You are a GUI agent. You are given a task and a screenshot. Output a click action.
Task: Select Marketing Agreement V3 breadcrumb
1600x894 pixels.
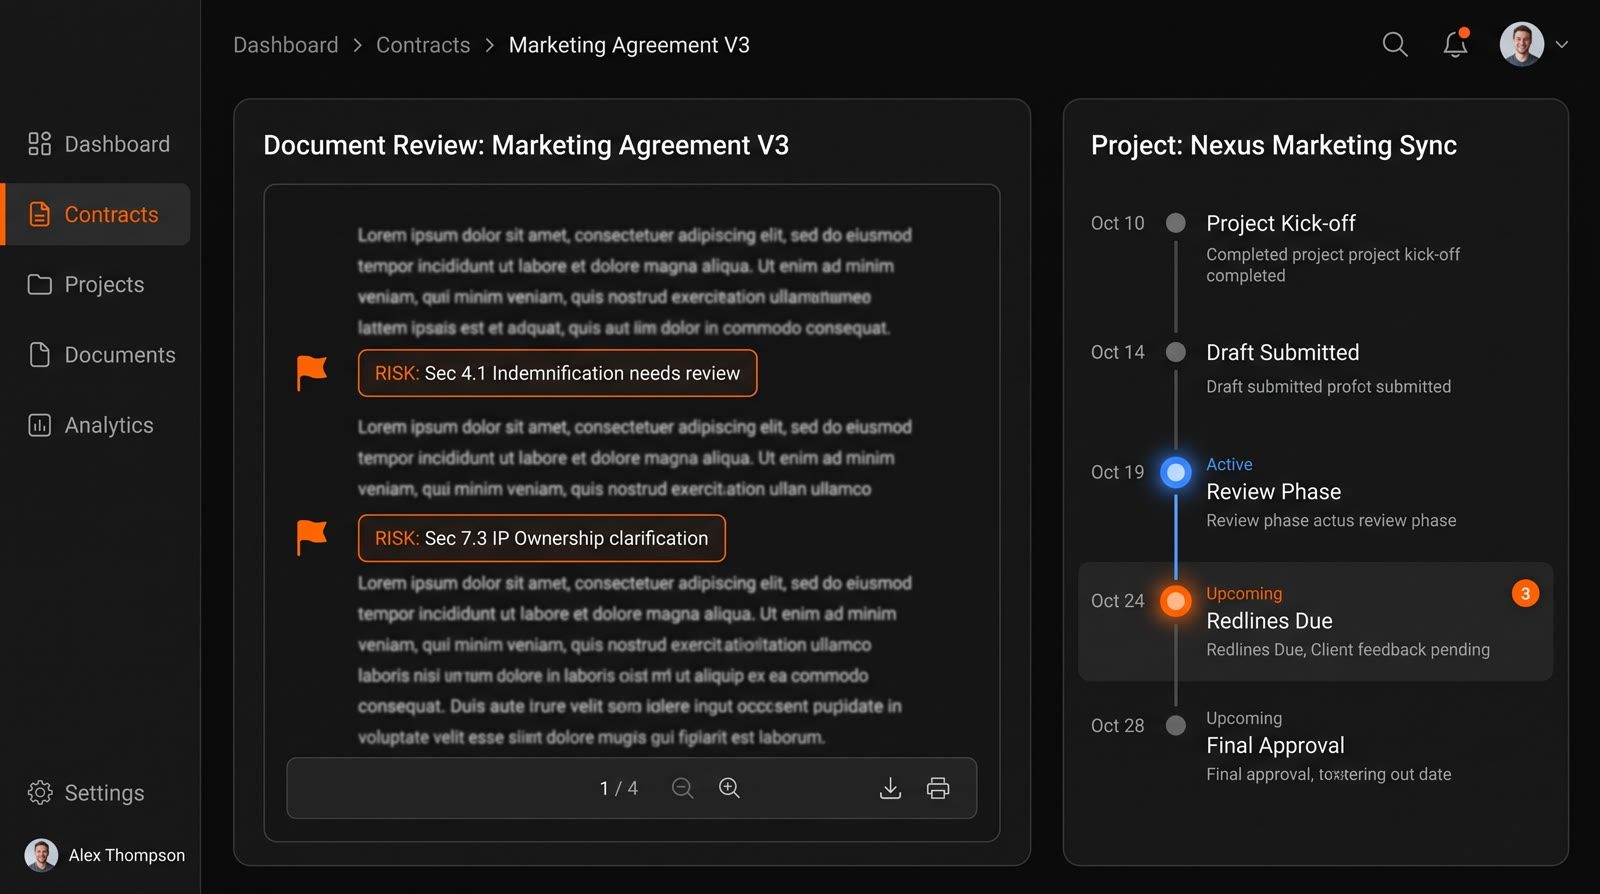(629, 45)
